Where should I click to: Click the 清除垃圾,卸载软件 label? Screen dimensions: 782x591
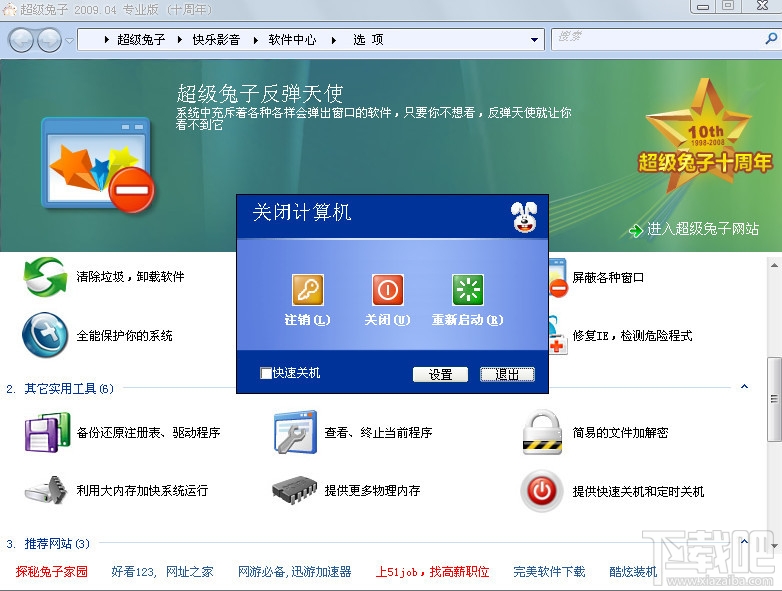coord(130,276)
